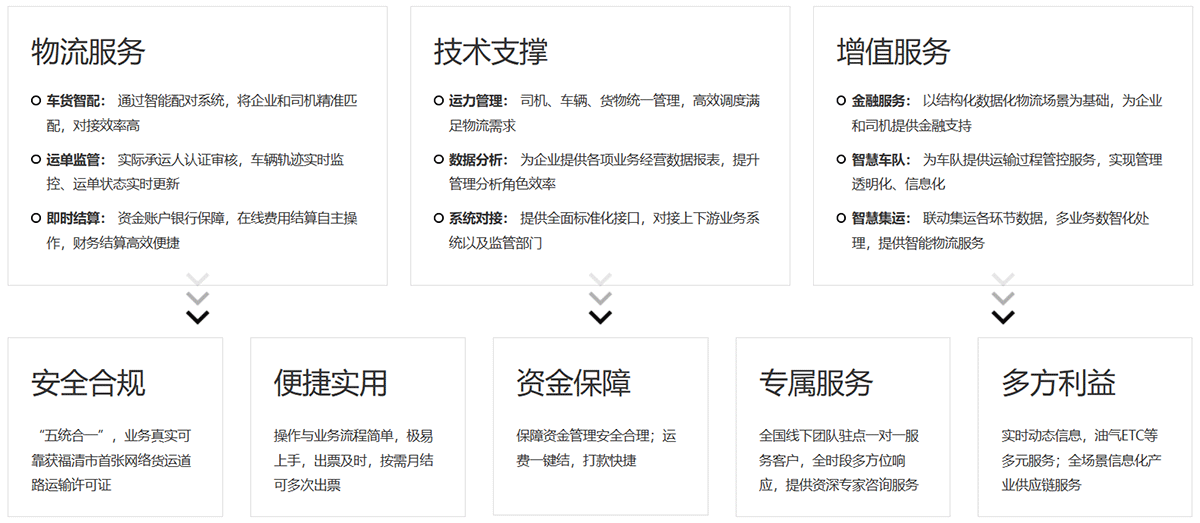Click the text 作，财务结算高效便捷
The width and height of the screenshot is (1200, 523).
coord(113,242)
